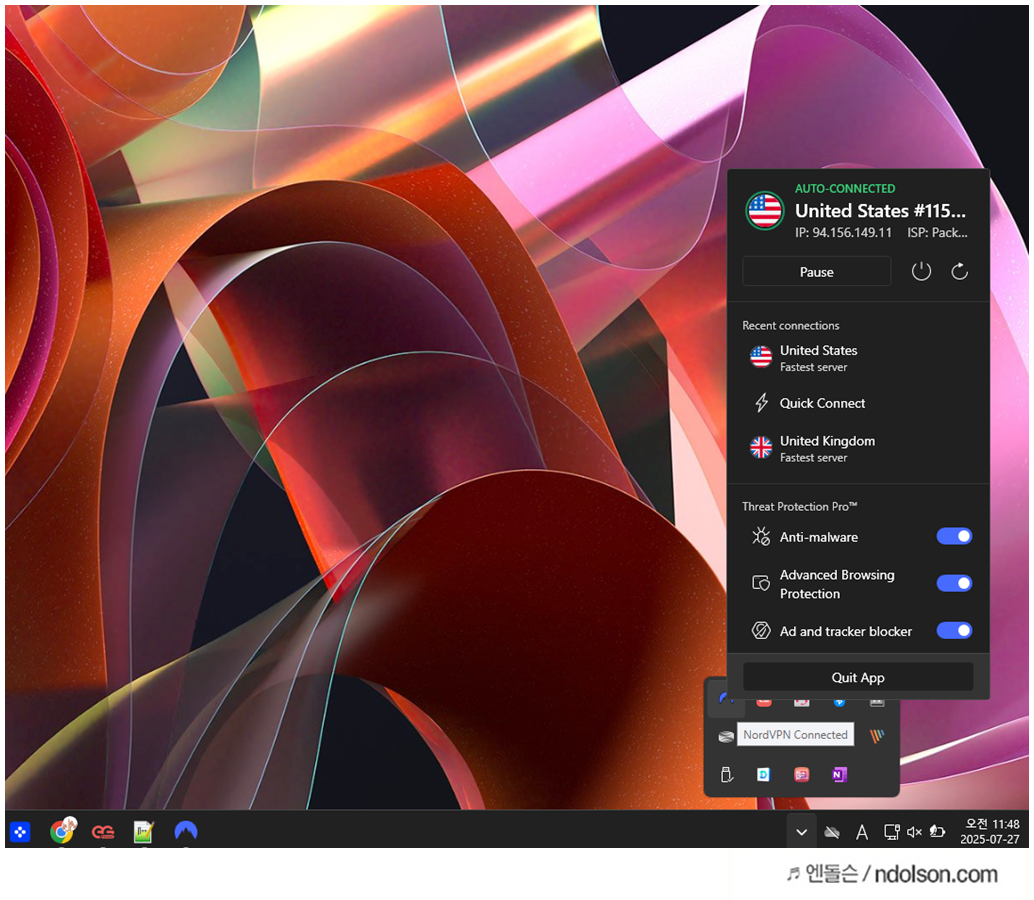This screenshot has height=900, width=1034.
Task: Click the OneNote tray icon
Action: [839, 775]
